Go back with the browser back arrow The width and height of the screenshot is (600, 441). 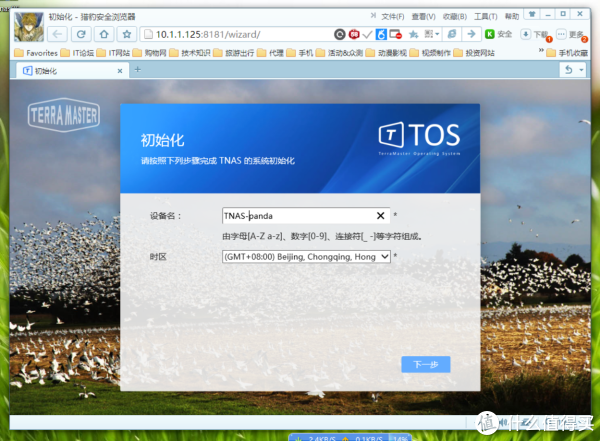tap(57, 34)
